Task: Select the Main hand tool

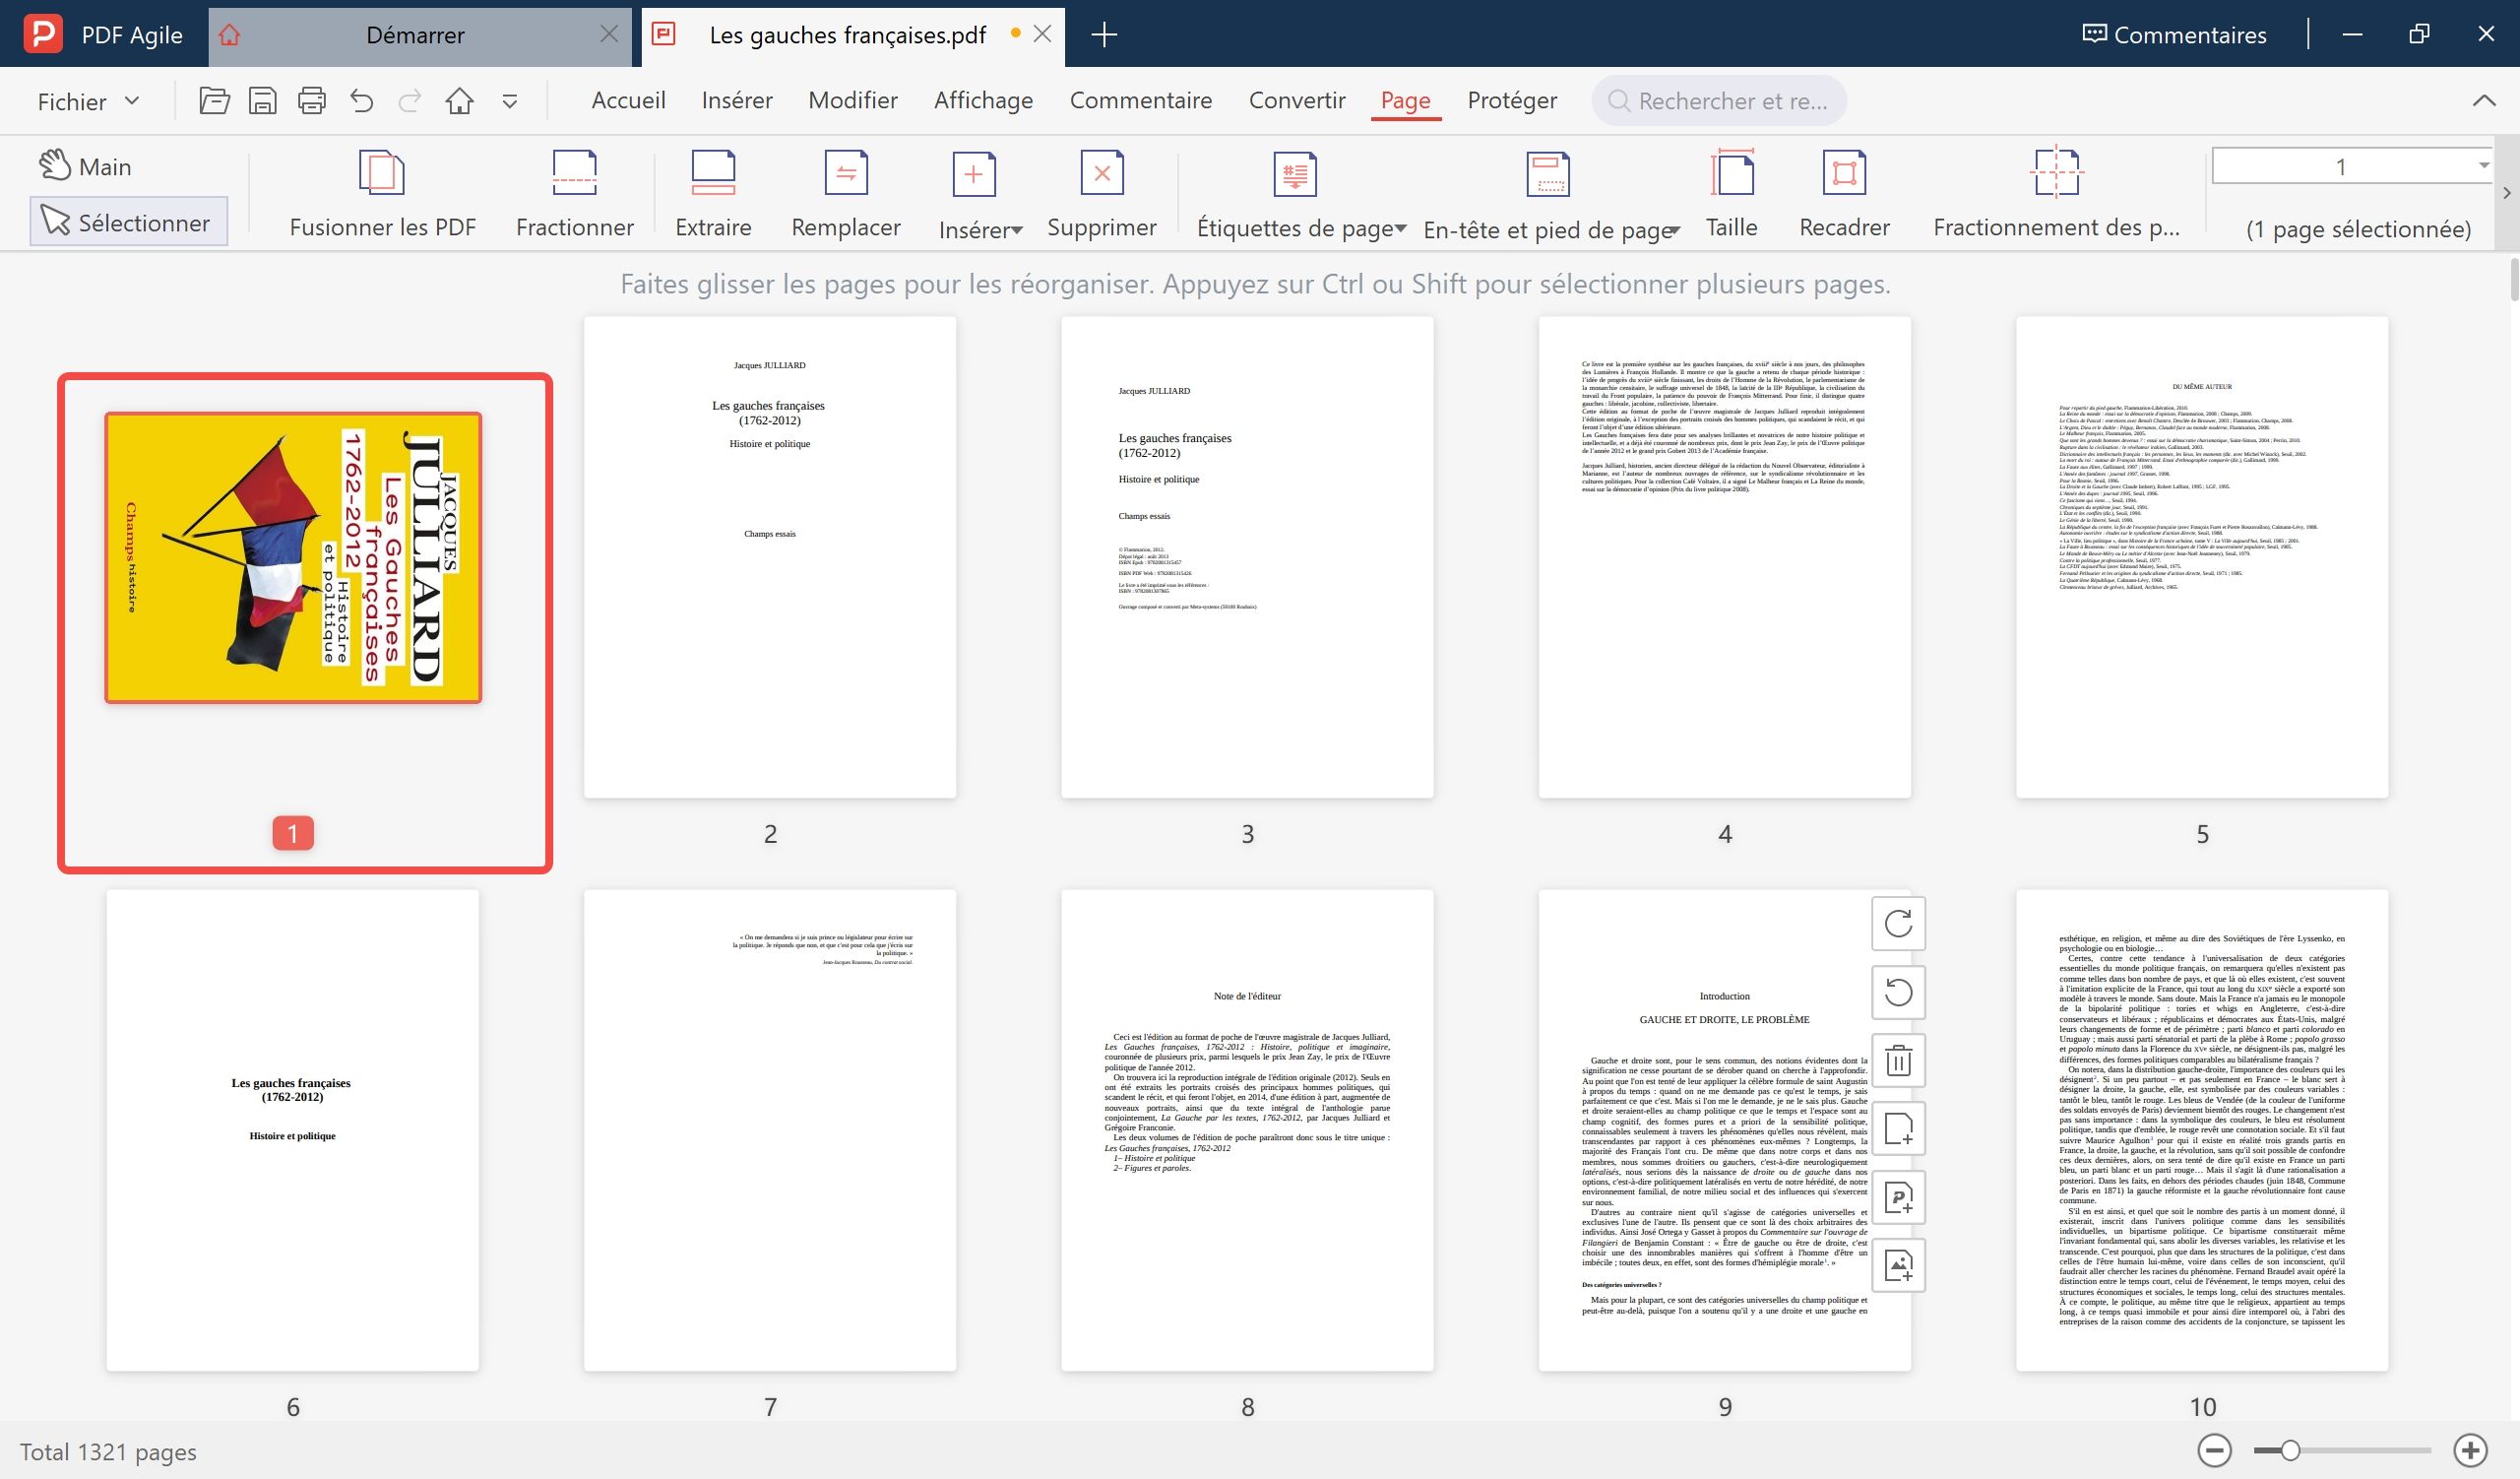Action: point(86,166)
